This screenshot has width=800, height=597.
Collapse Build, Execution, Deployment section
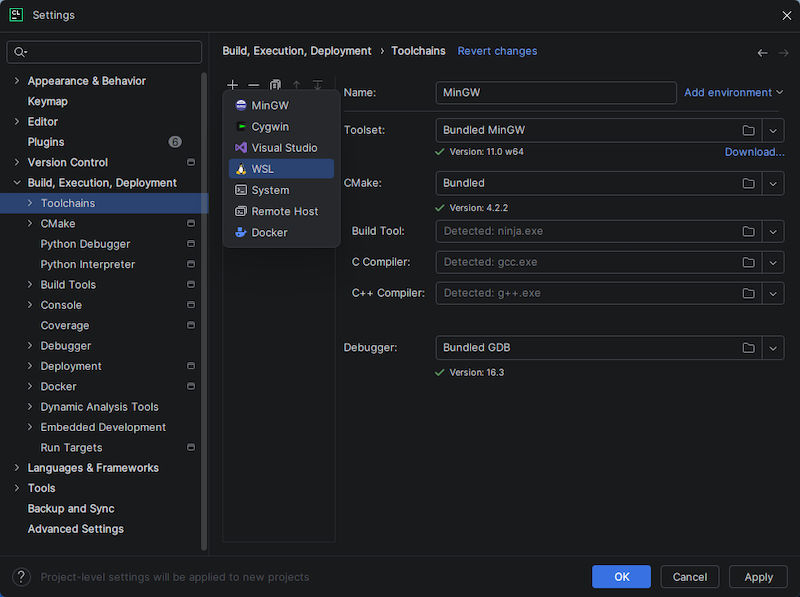point(17,183)
